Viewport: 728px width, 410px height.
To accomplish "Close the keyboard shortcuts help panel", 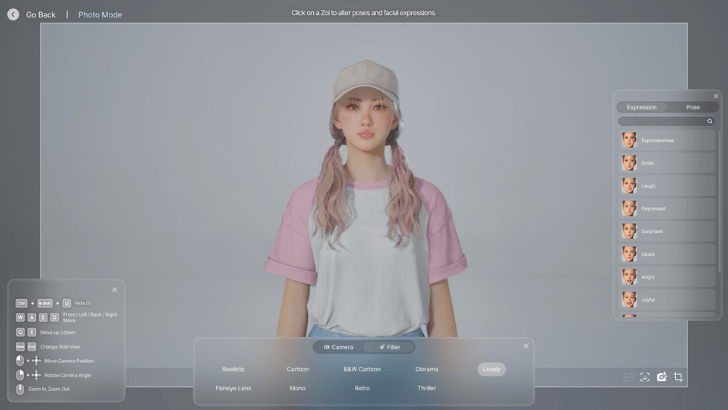I will (114, 290).
